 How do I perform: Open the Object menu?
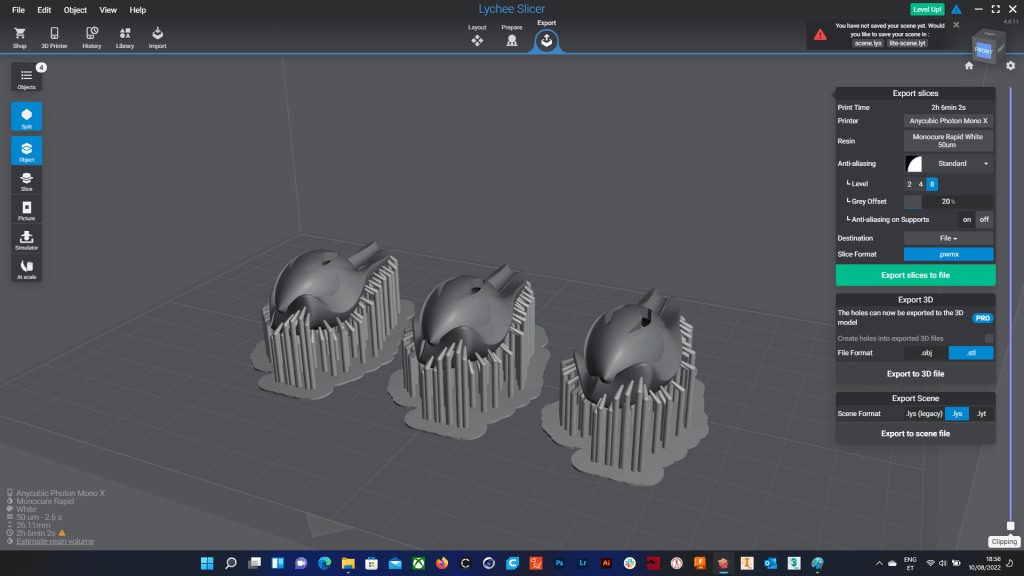pos(75,10)
